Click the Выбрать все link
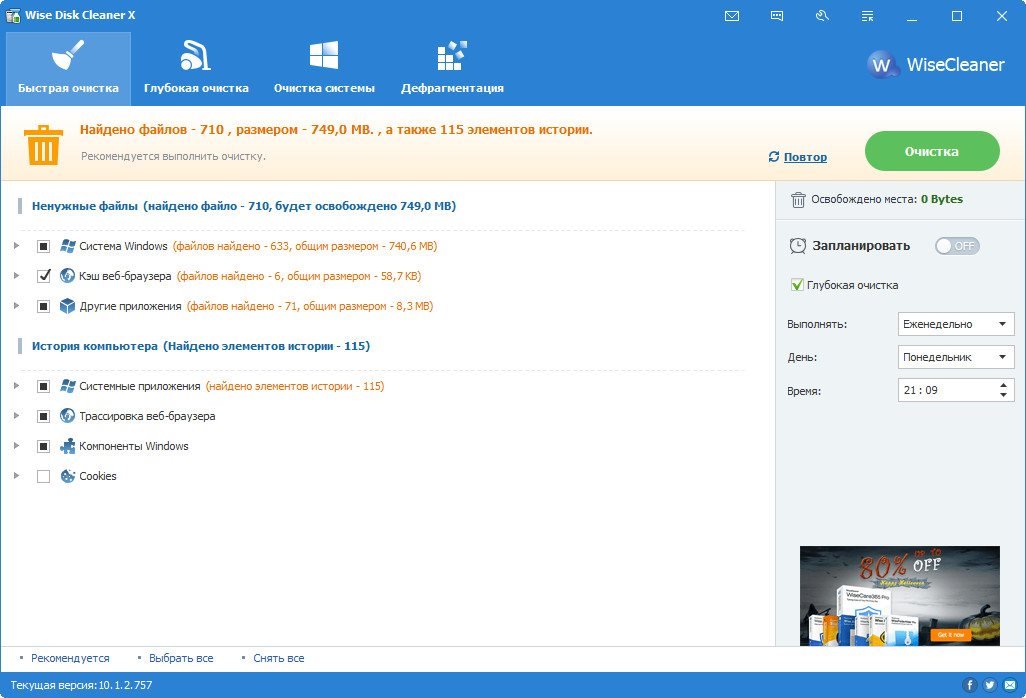1026x698 pixels. [x=181, y=658]
